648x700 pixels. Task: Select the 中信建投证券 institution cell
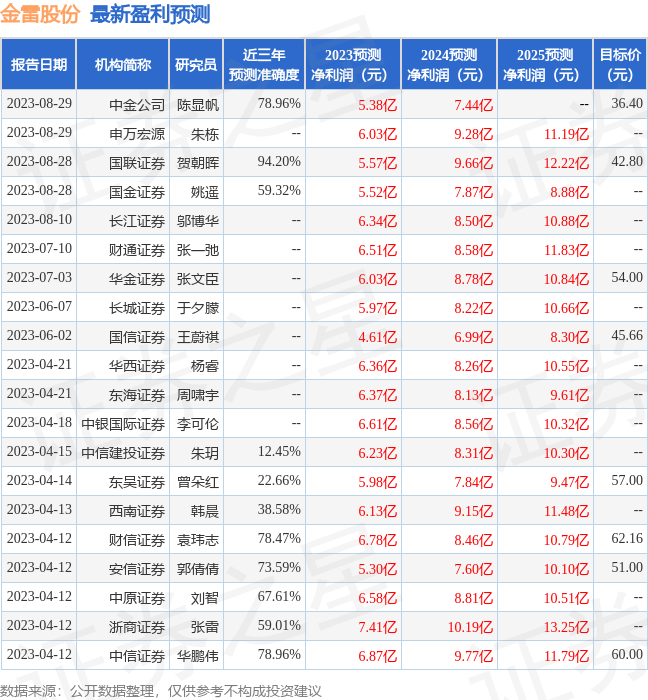[123, 453]
